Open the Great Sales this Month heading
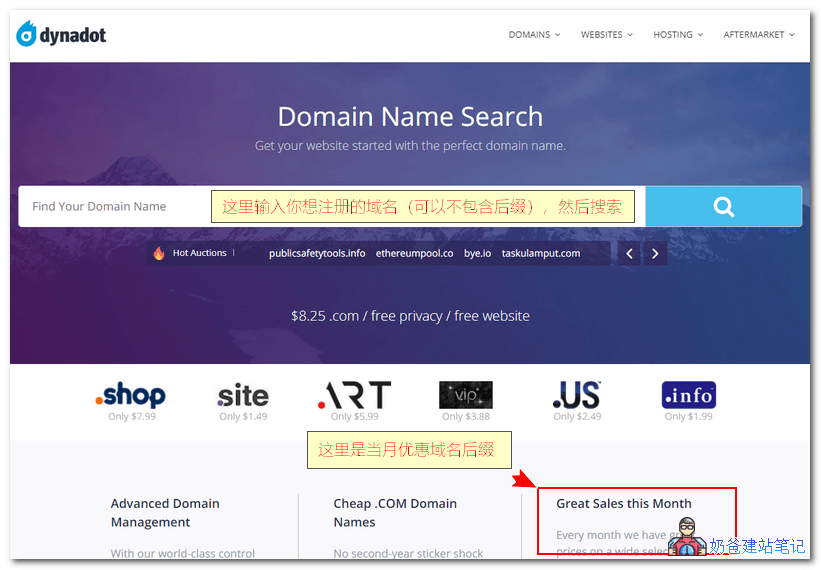This screenshot has height=570, width=821. (623, 504)
